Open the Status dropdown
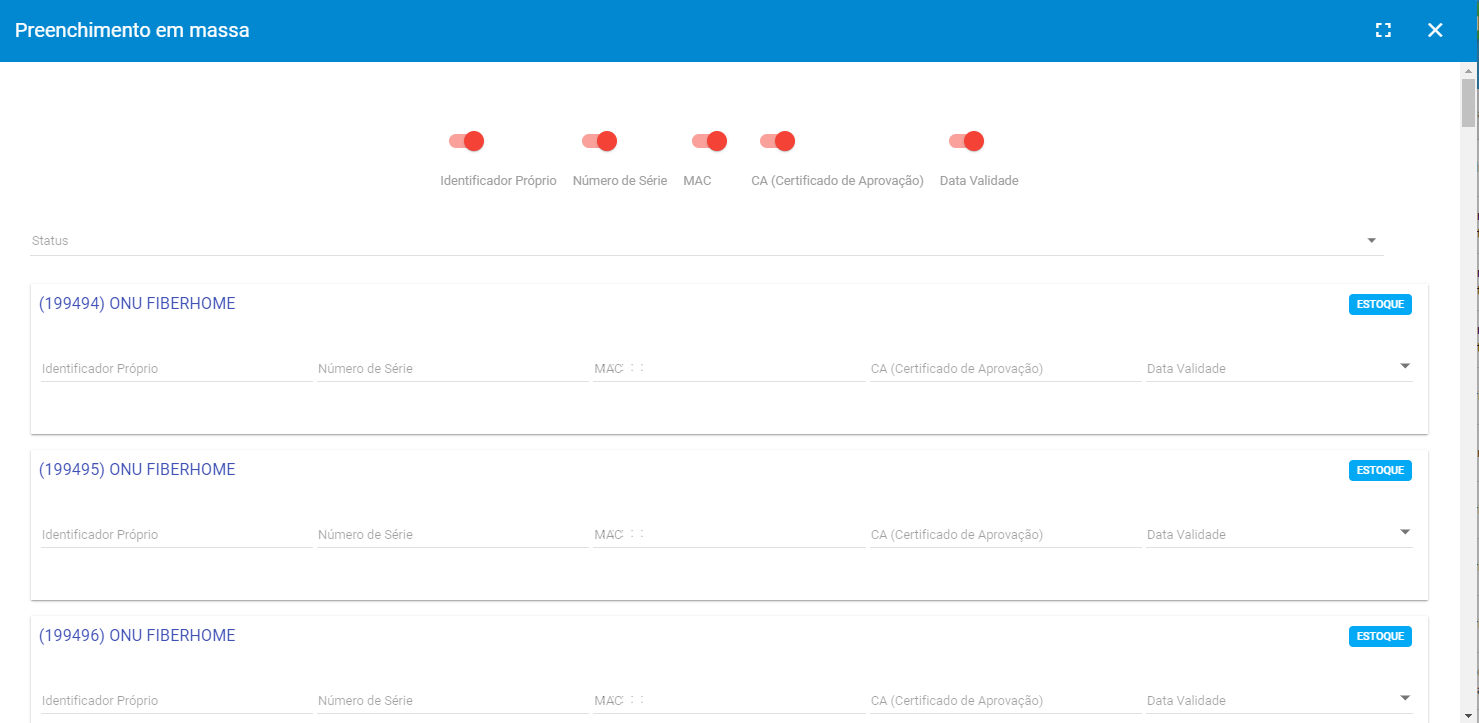This screenshot has height=723, width=1479. pyautogui.click(x=707, y=241)
